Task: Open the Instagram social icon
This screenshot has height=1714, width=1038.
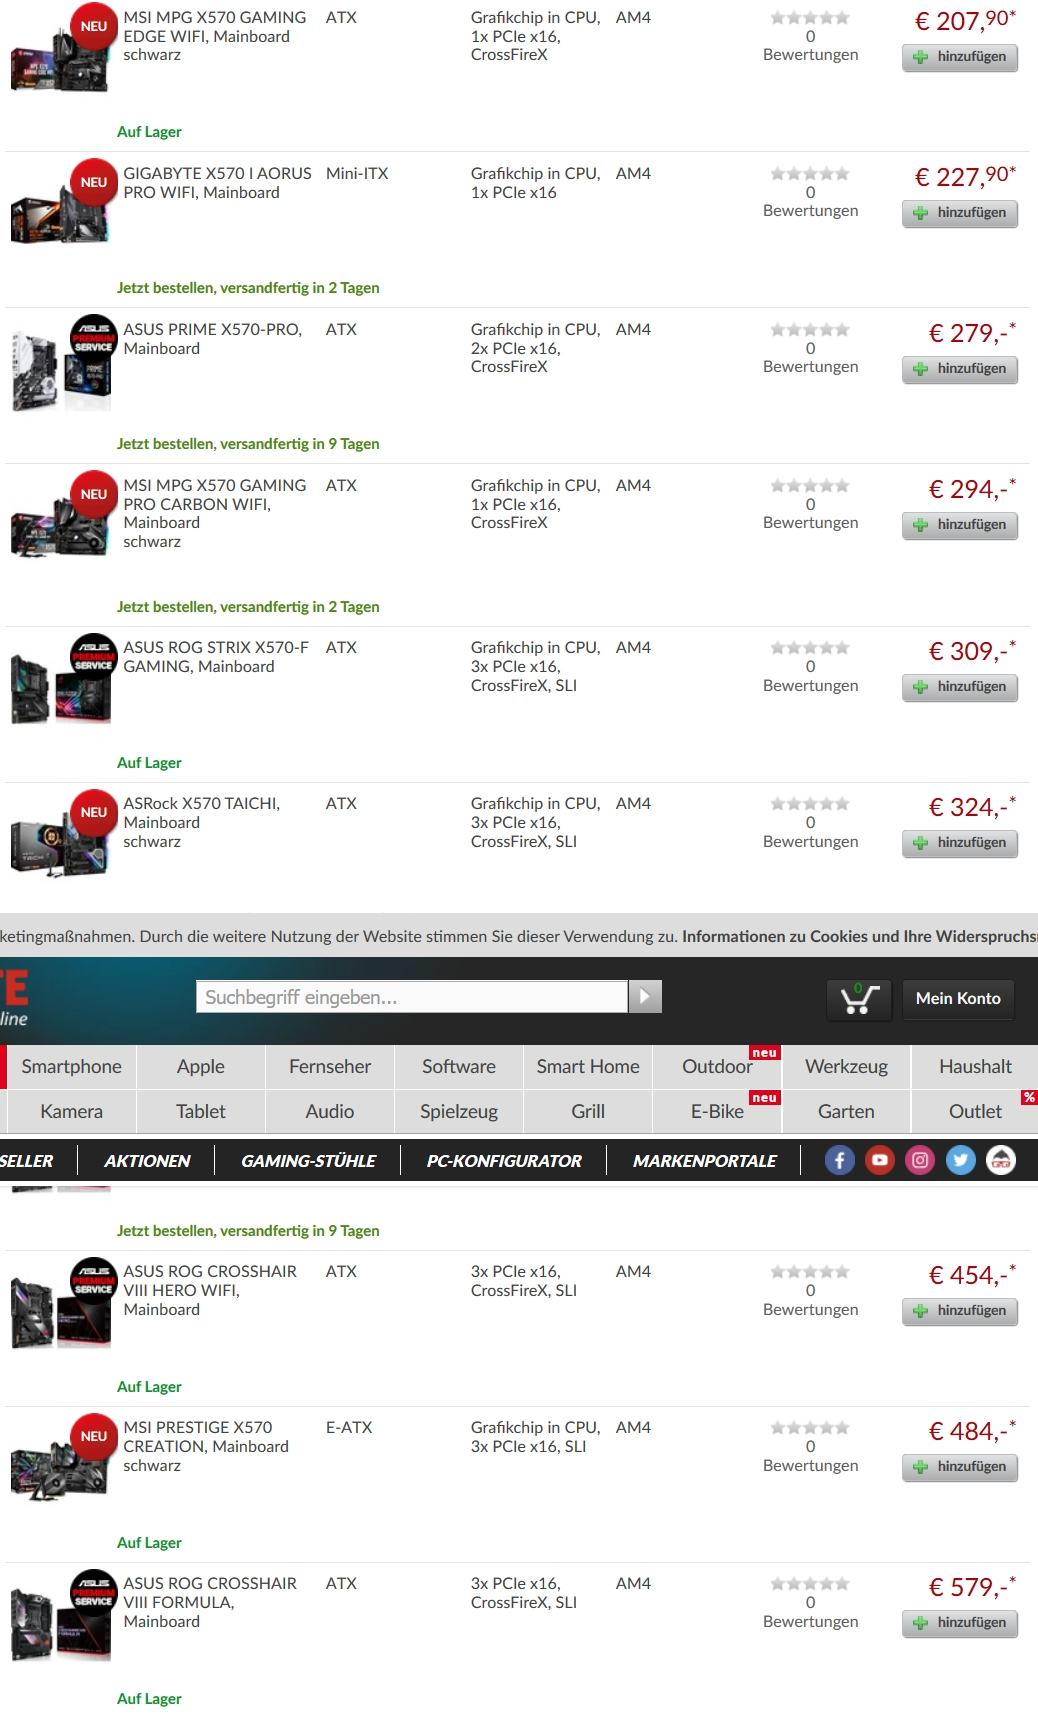Action: click(920, 1160)
